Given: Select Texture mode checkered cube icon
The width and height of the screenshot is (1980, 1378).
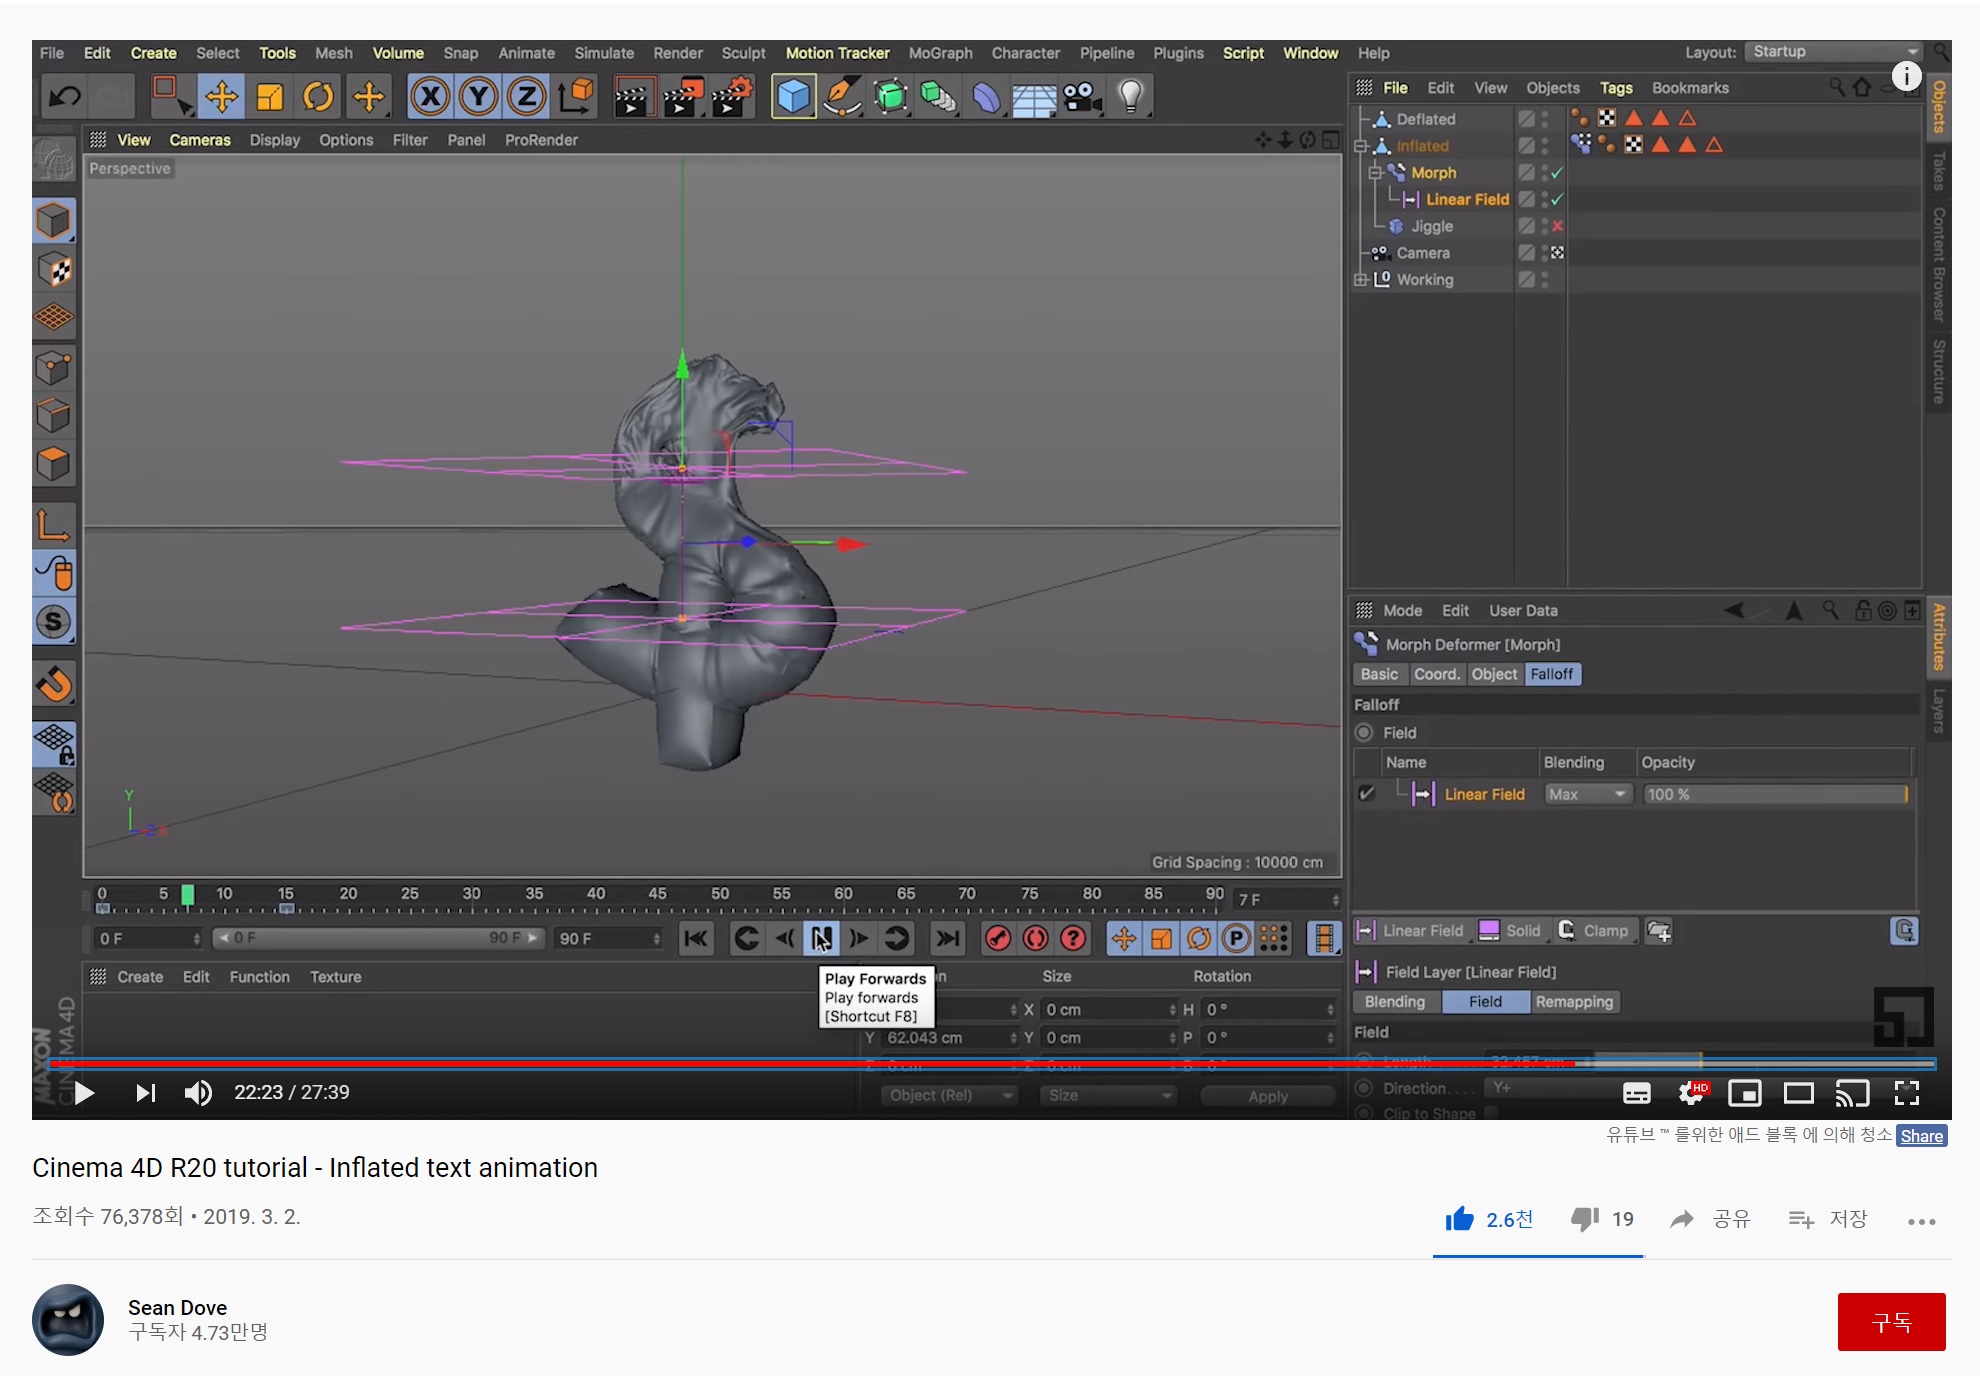Looking at the screenshot, I should [x=54, y=270].
